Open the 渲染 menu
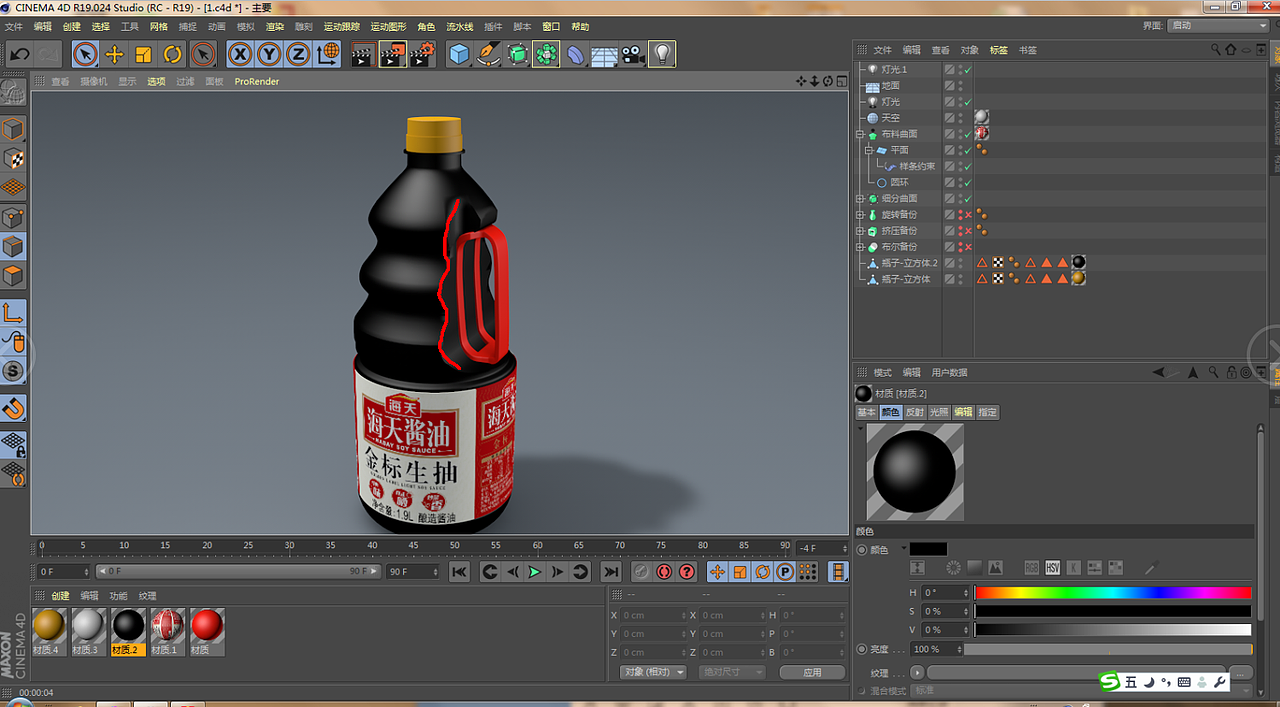 275,26
